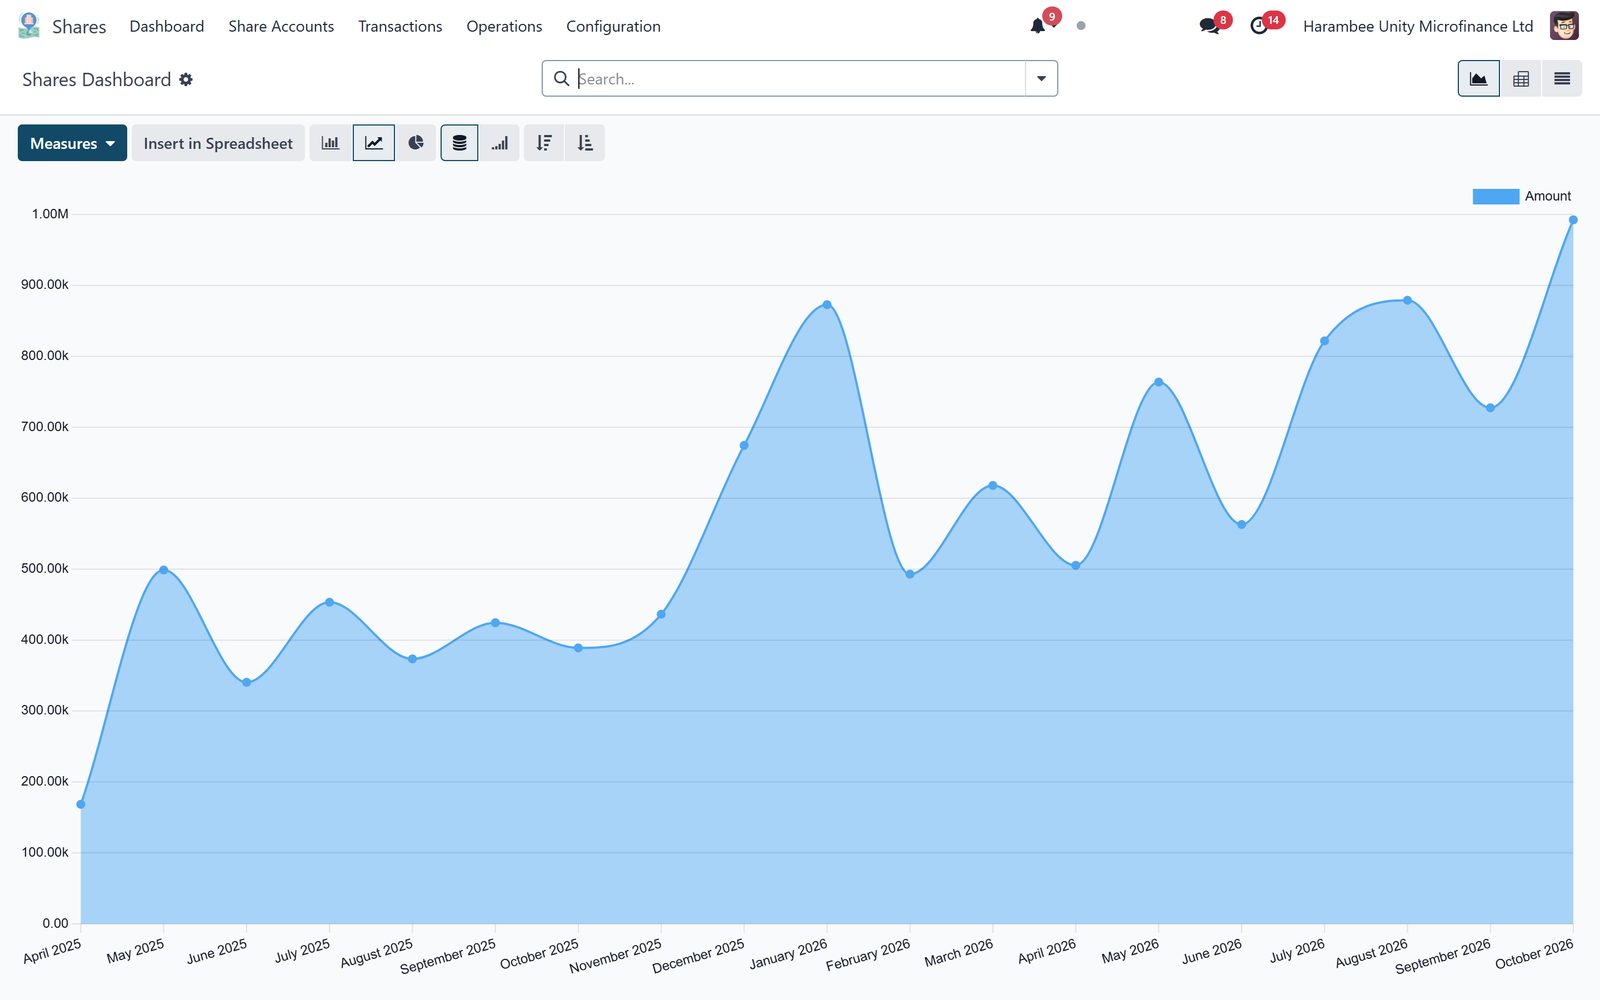
Task: Sort the chart in descending order
Action: coord(544,143)
